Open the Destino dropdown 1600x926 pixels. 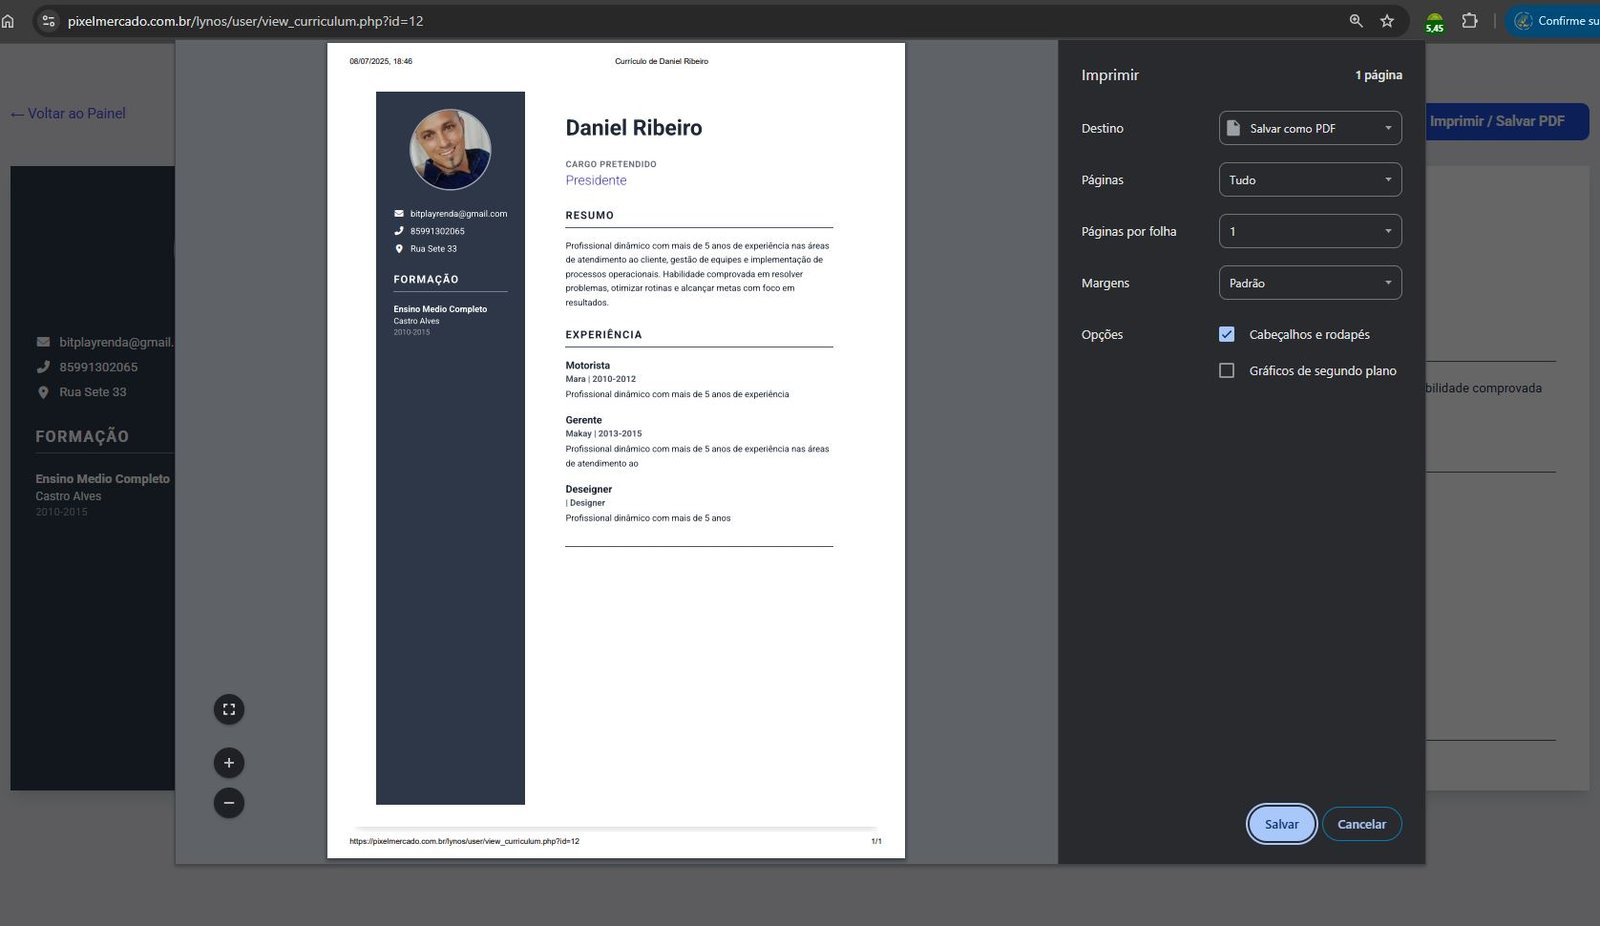coord(1310,128)
